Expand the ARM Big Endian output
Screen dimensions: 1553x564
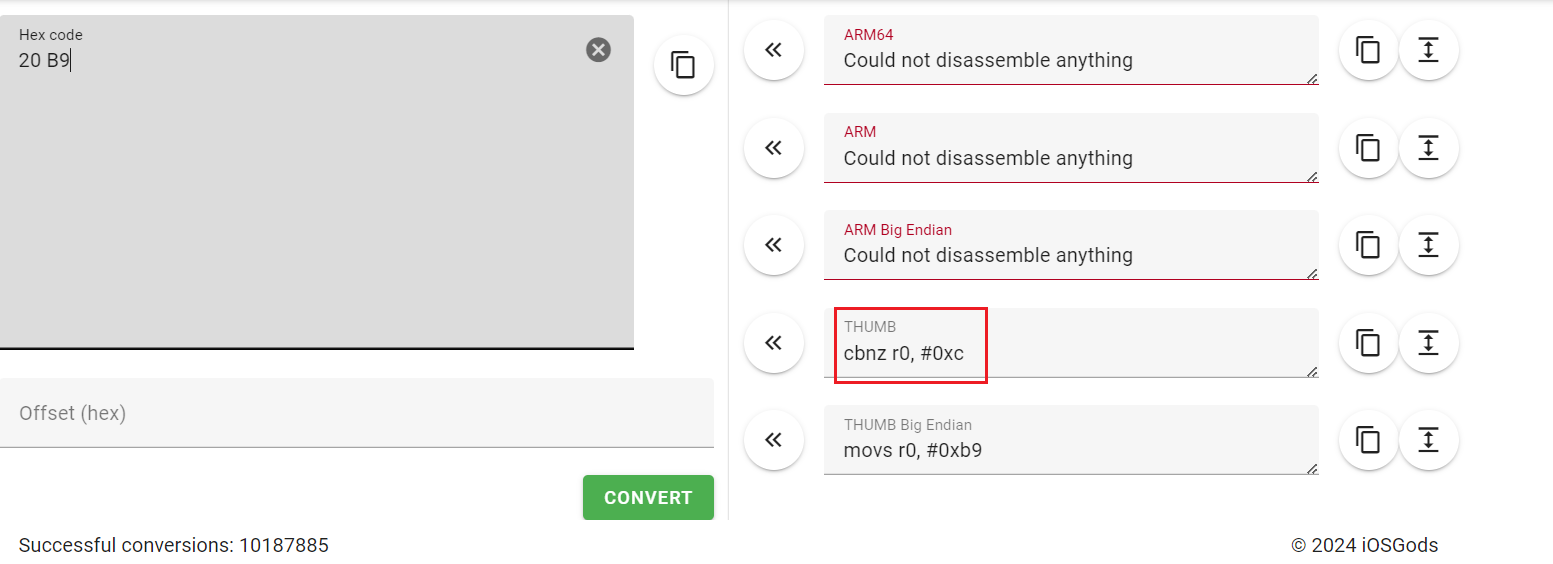(1428, 245)
